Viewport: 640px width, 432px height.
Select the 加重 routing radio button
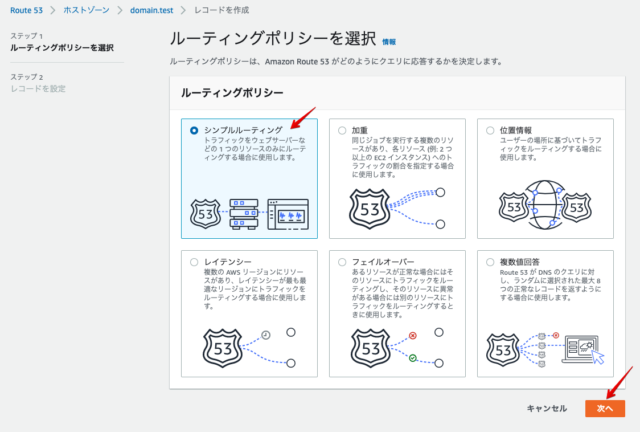tap(342, 130)
